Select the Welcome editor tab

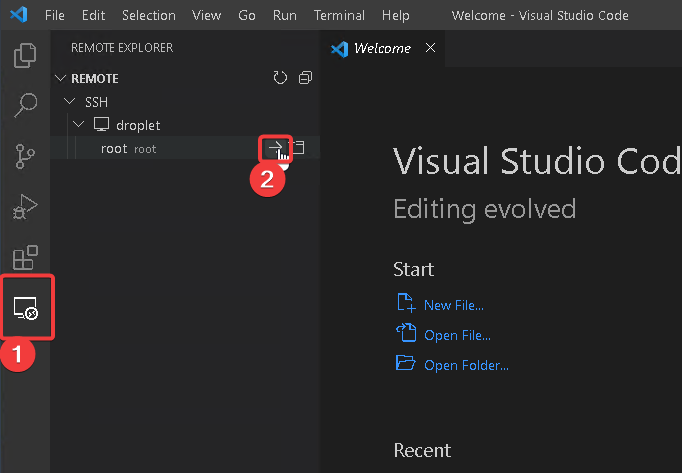(x=383, y=48)
